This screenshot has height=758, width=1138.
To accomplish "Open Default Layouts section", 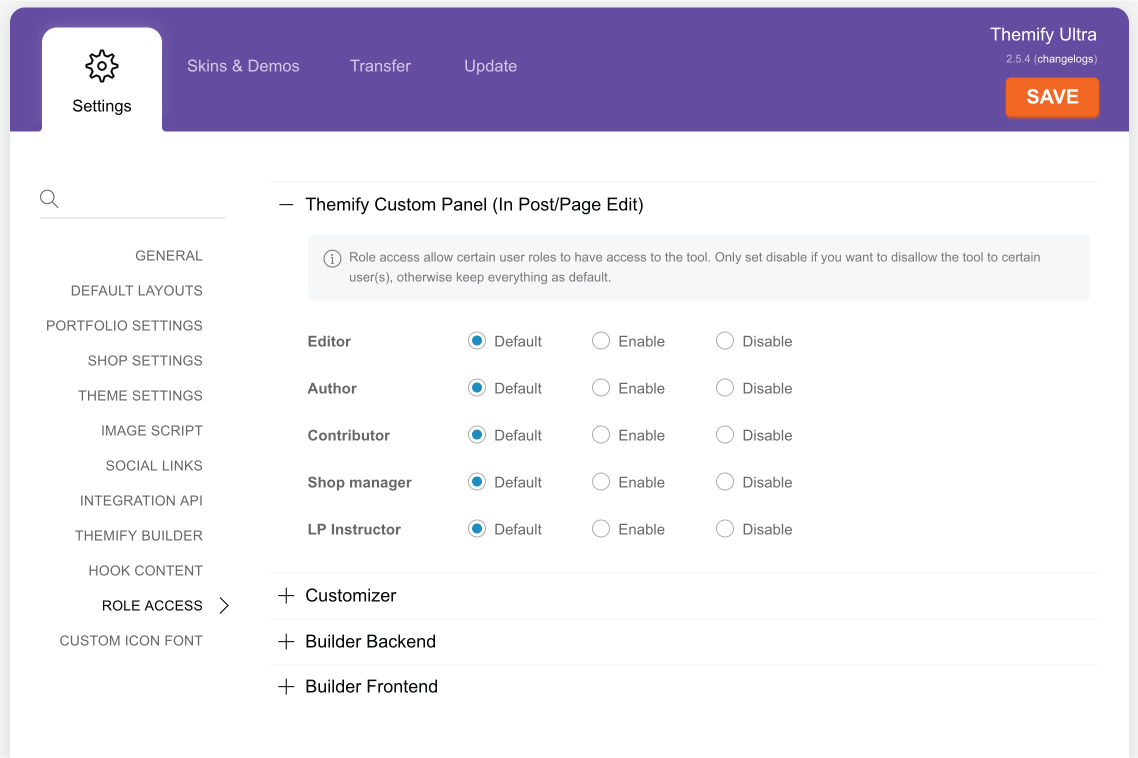I will tap(136, 290).
